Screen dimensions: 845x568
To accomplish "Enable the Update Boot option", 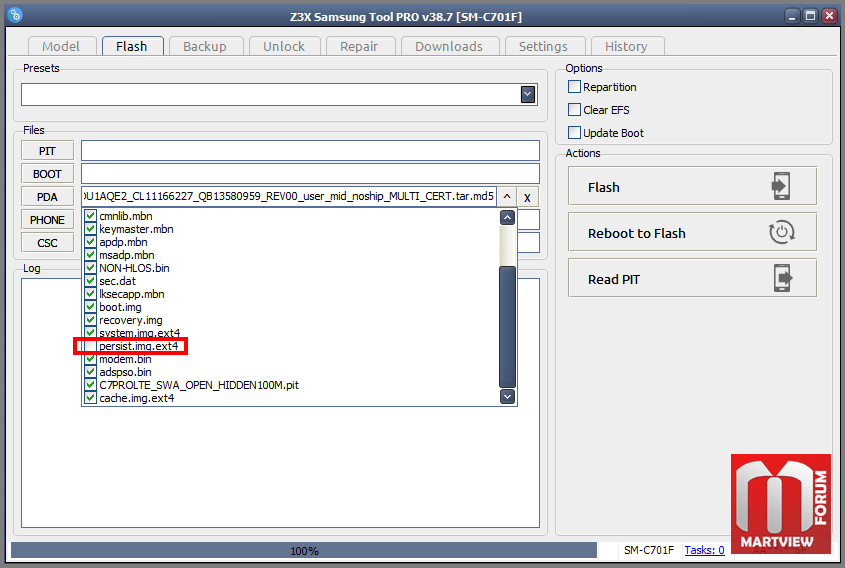I will point(574,133).
